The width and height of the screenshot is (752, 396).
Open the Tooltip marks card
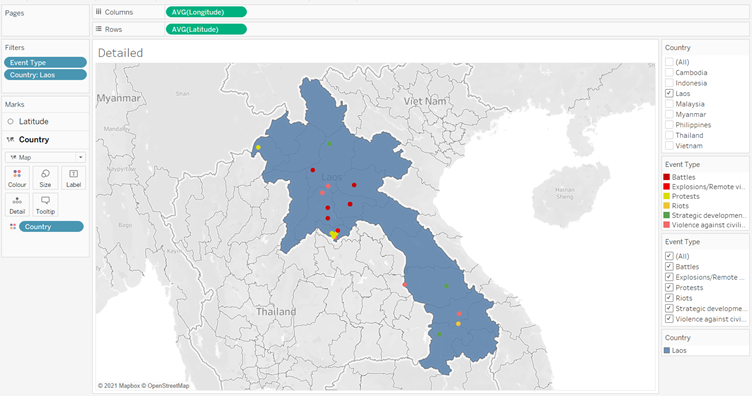point(45,205)
